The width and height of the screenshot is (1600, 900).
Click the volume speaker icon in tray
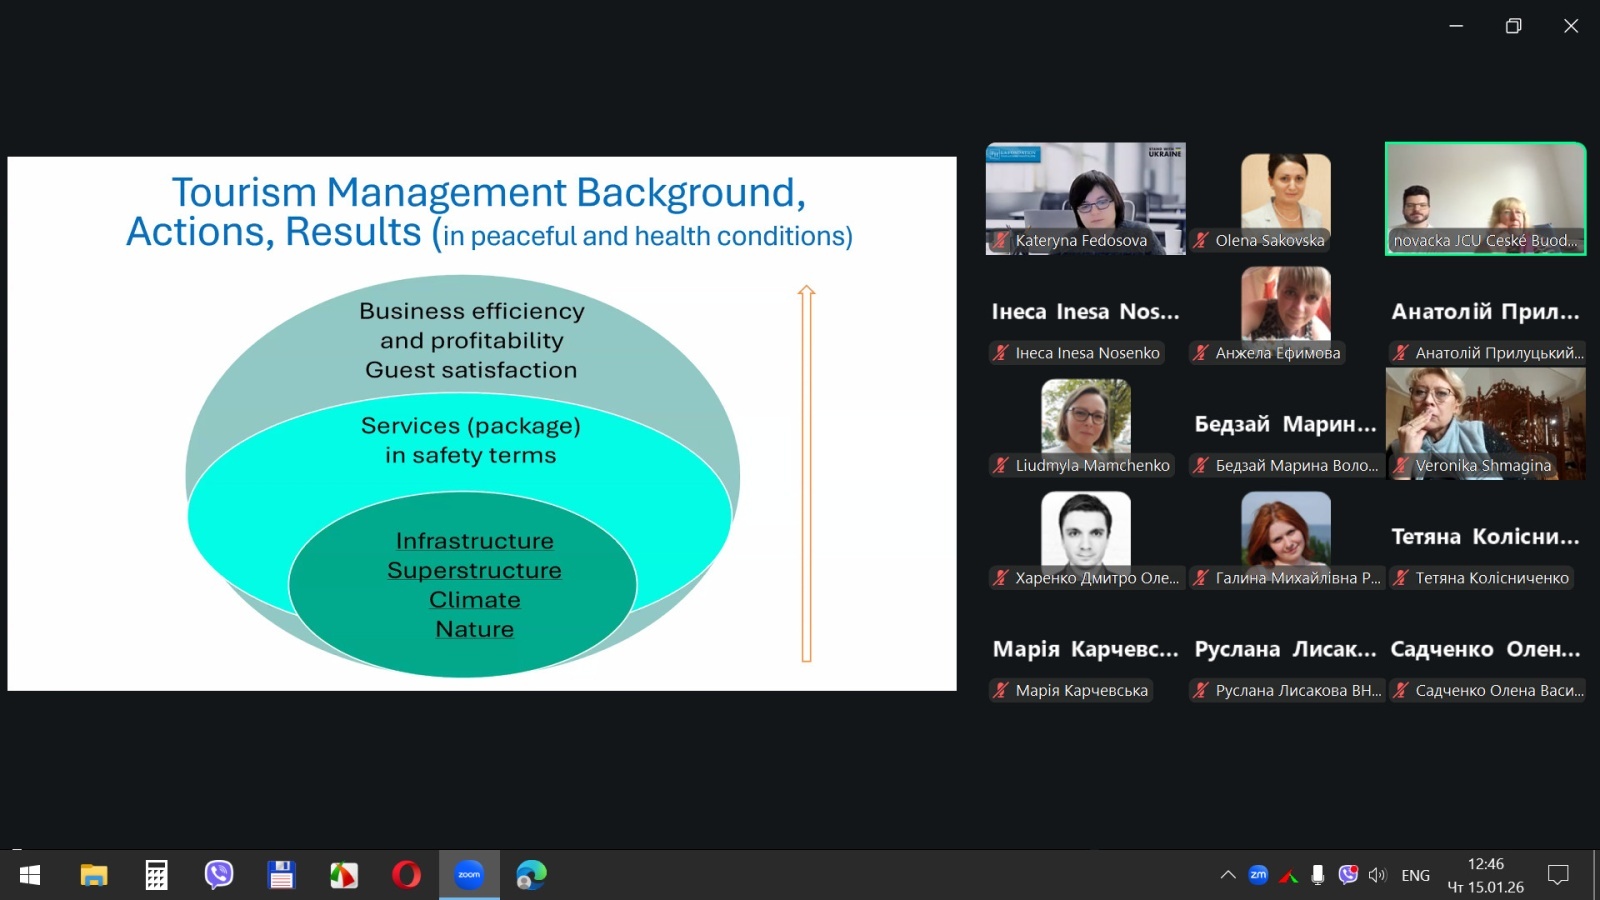click(x=1377, y=875)
